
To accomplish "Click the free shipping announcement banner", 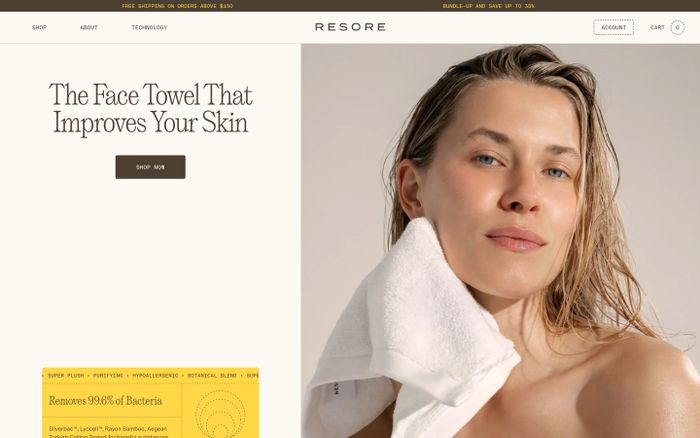I will [177, 6].
